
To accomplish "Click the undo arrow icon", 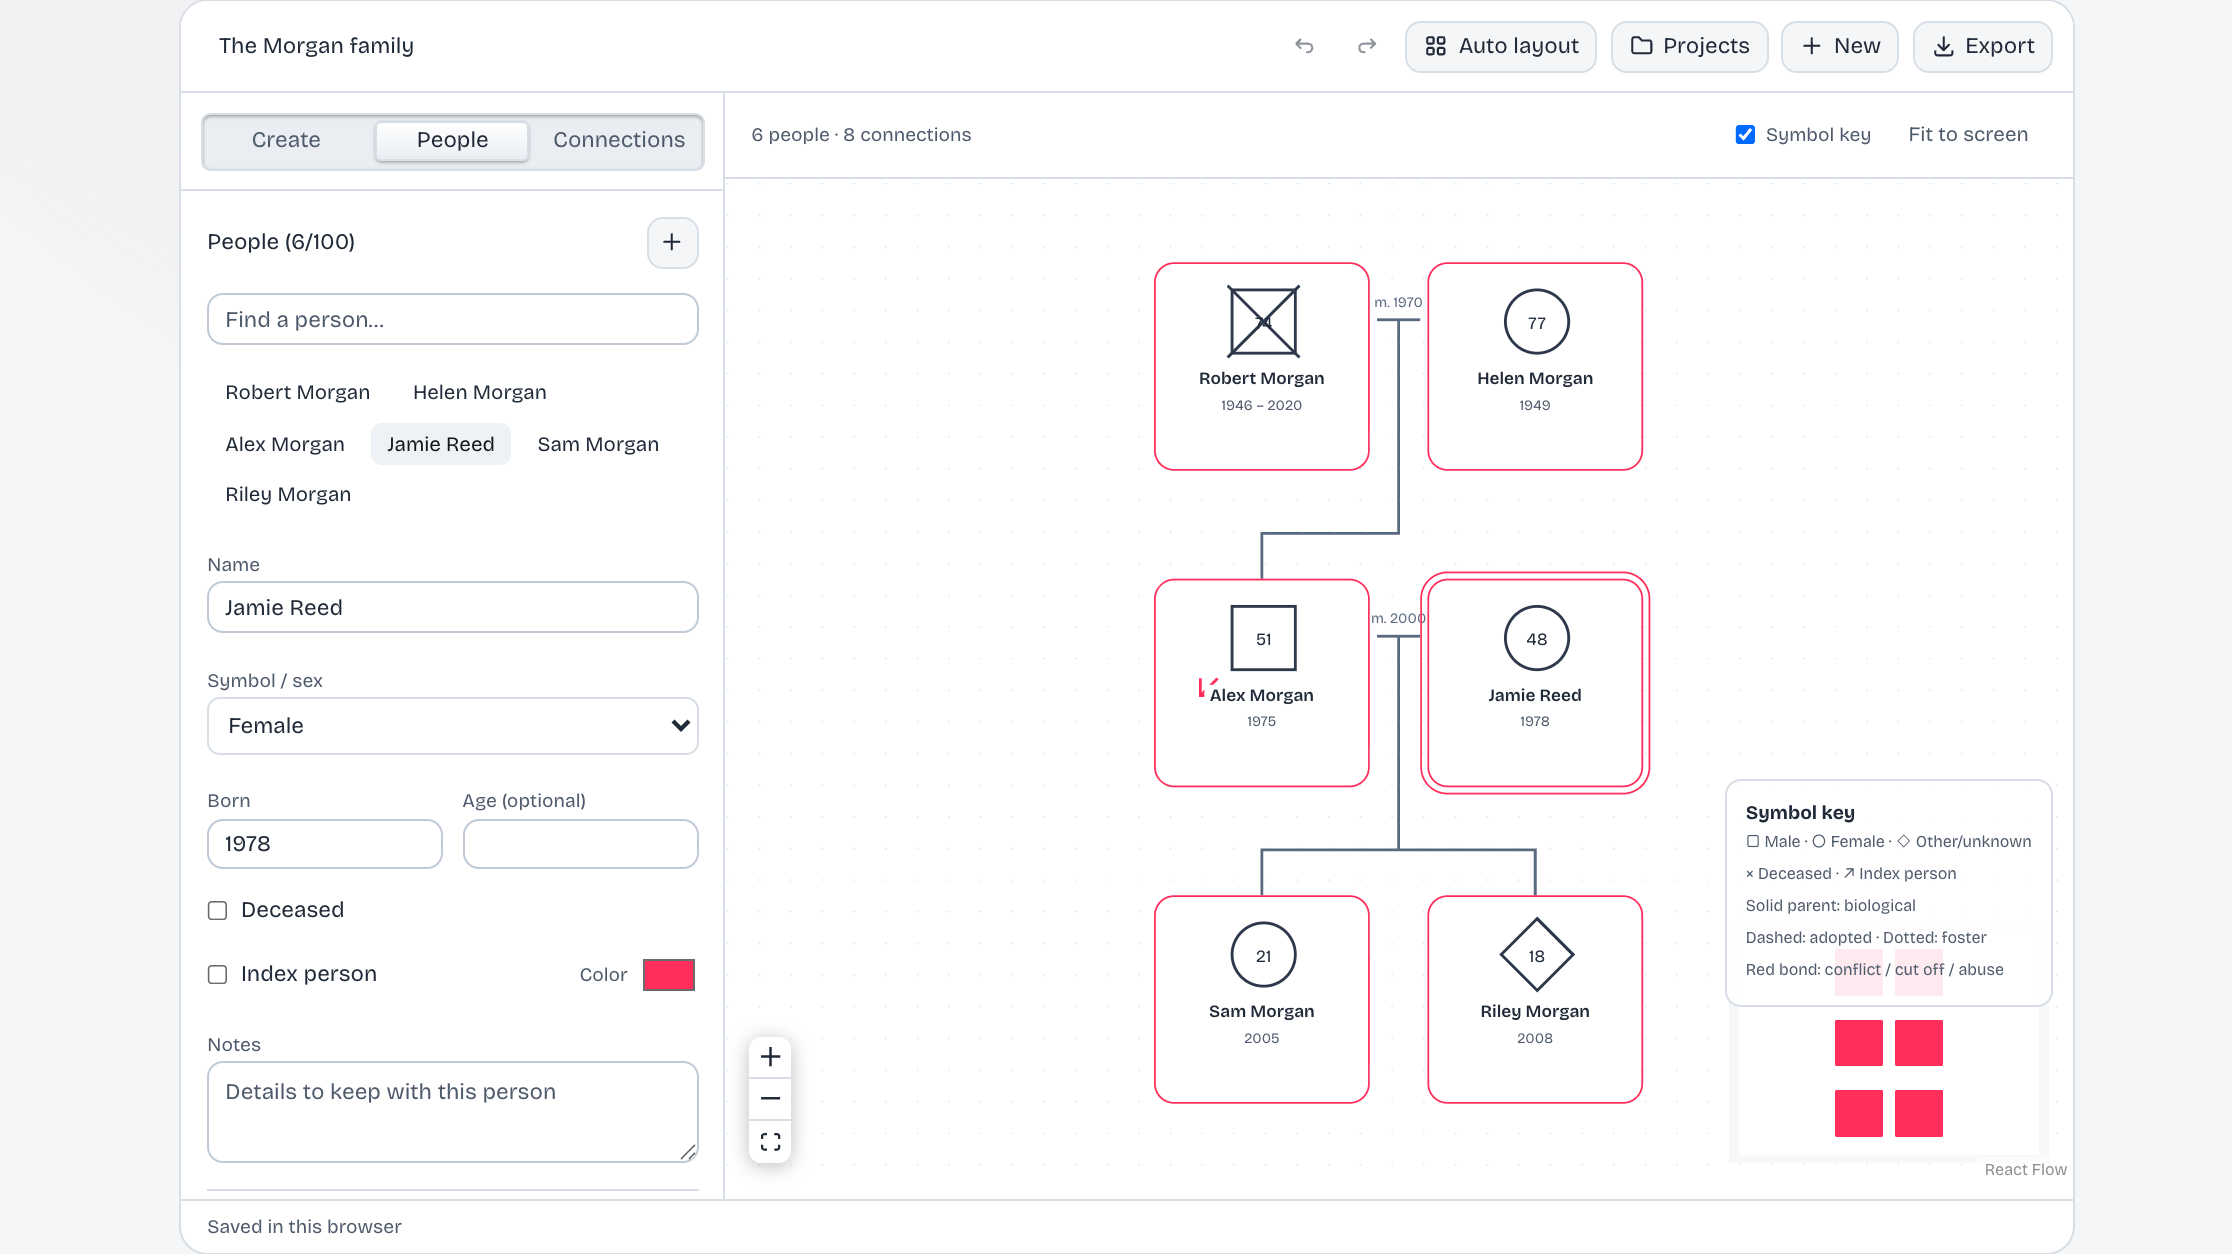I will tap(1304, 46).
